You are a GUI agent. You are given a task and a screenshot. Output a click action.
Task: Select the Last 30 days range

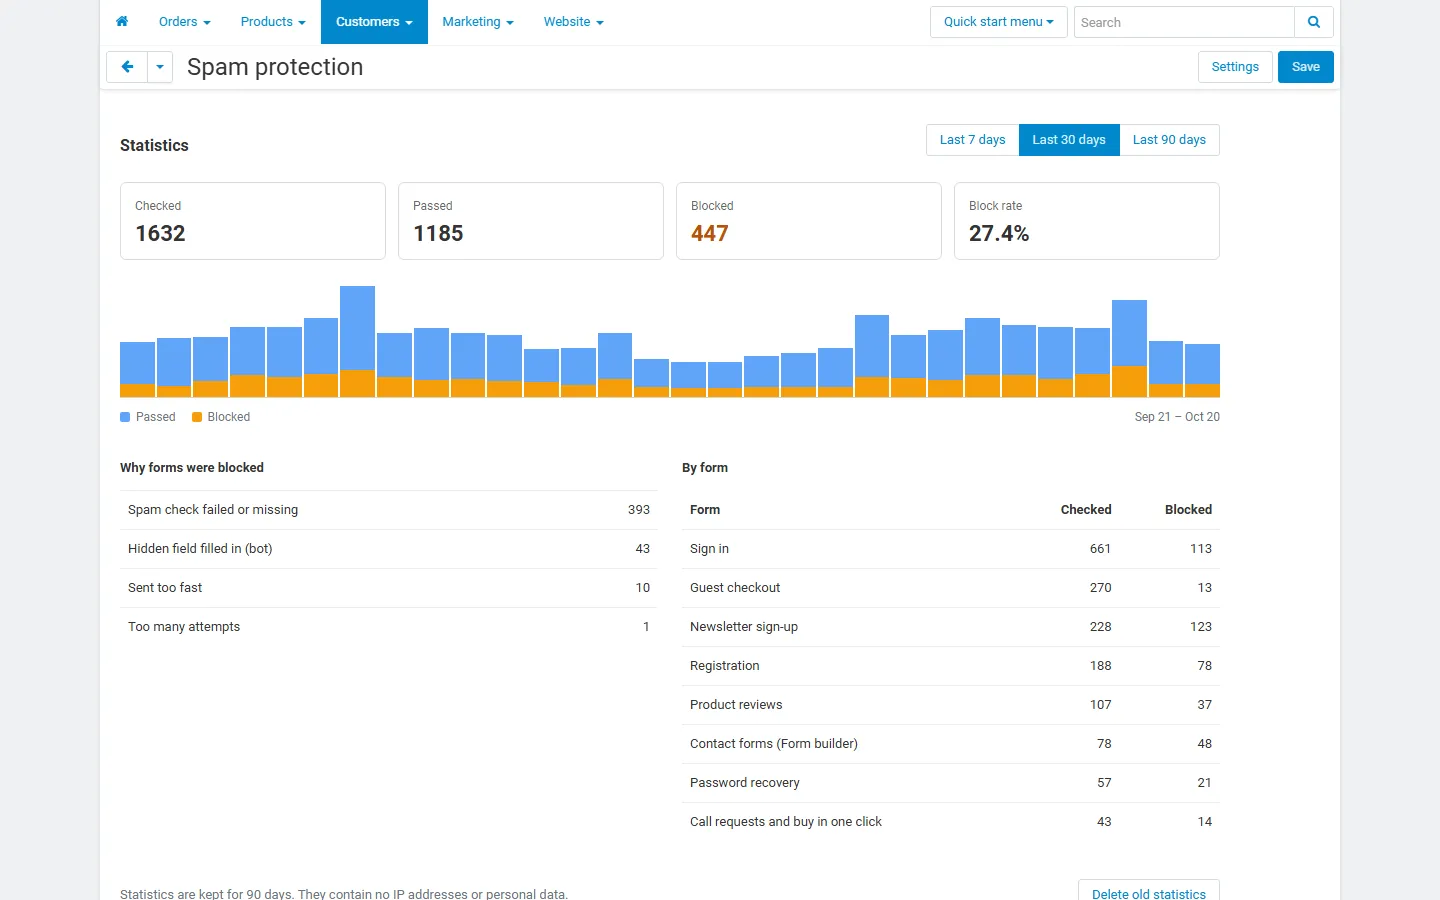click(1069, 140)
